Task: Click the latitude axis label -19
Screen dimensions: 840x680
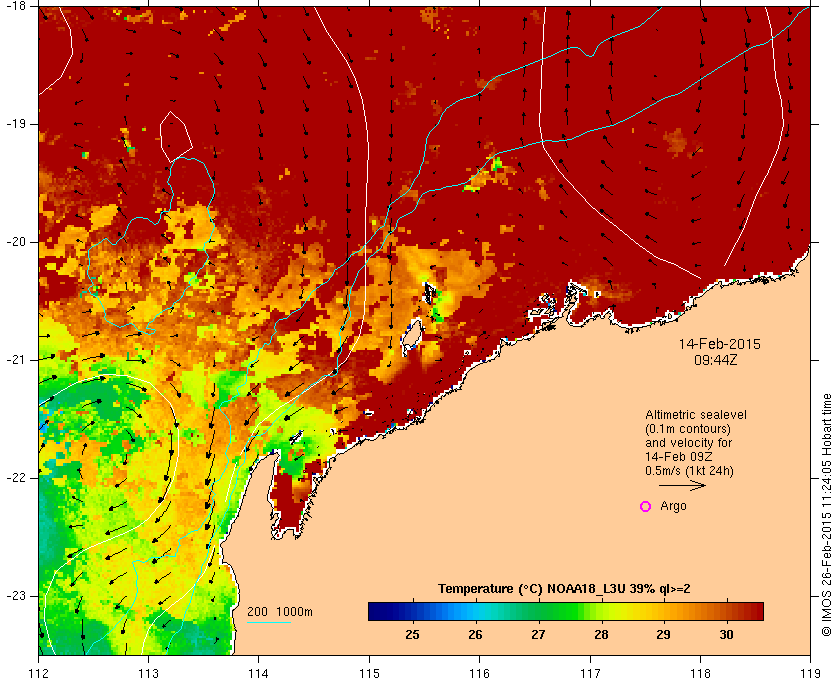Action: click(15, 124)
